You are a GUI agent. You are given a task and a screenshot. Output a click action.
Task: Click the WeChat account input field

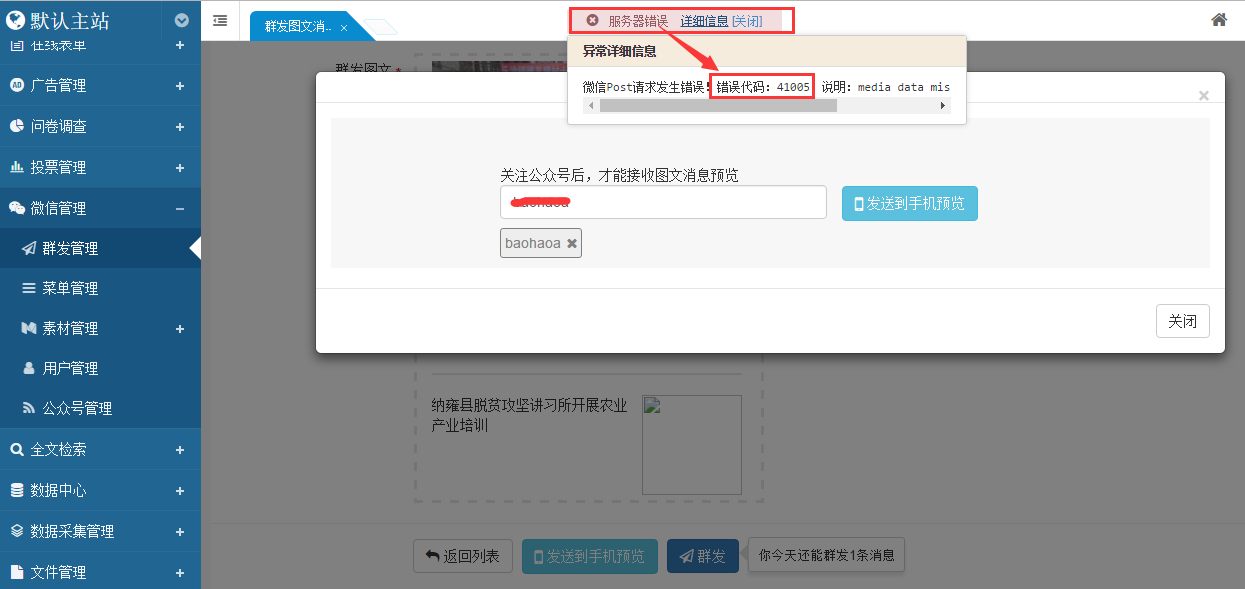click(x=663, y=202)
